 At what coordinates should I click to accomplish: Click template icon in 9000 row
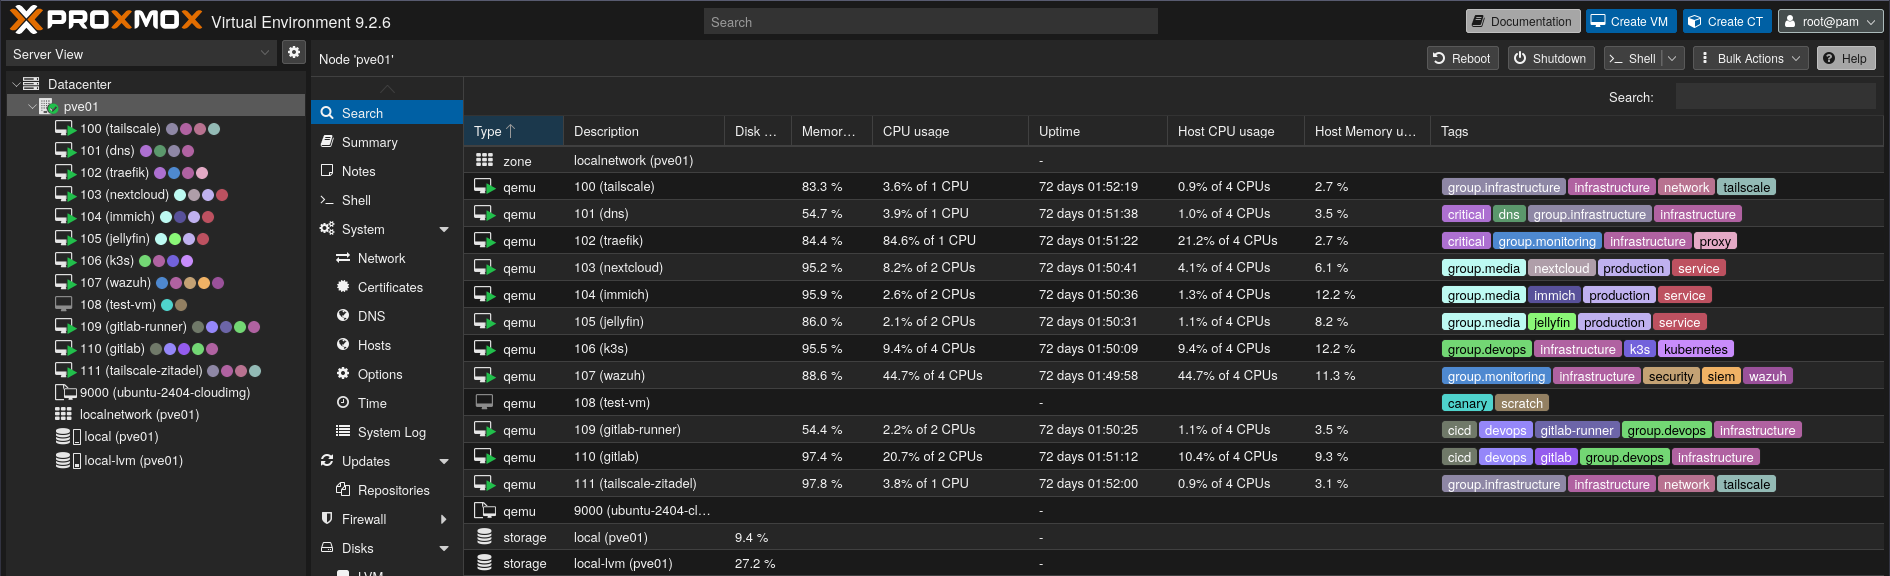[484, 510]
